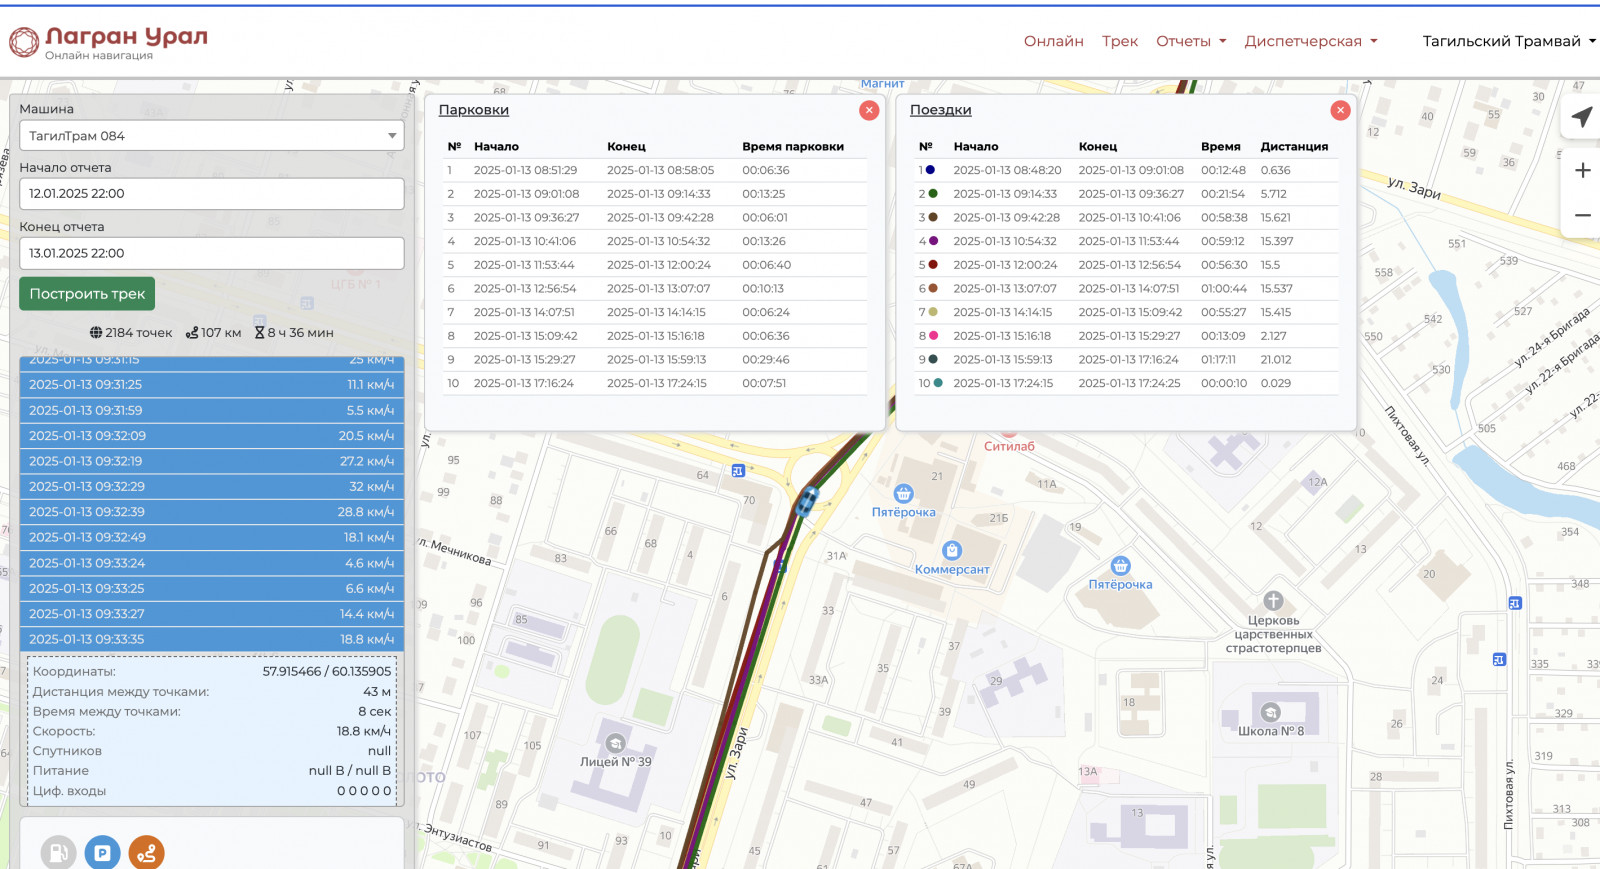Select track point 2025-01-13 09:32:39
This screenshot has width=1600, height=869.
(x=212, y=512)
